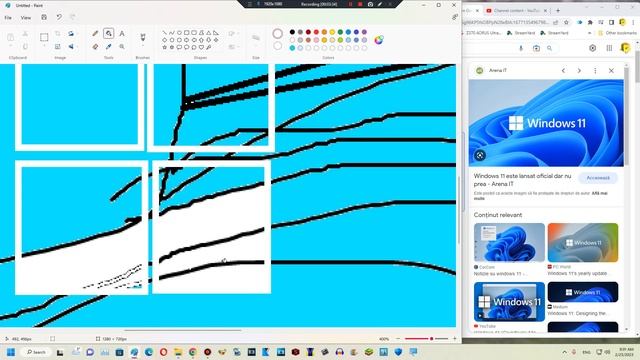The image size is (640, 360).
Task: Open the Size line-thickness control in Paint
Action: click(x=256, y=38)
